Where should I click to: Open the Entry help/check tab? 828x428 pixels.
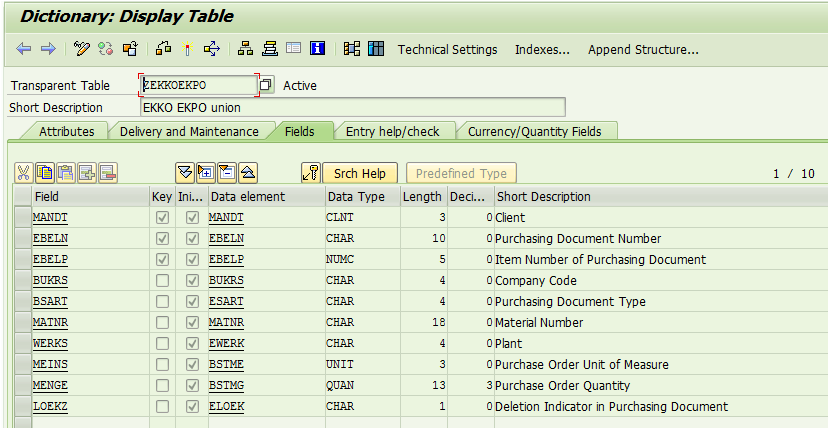point(392,131)
